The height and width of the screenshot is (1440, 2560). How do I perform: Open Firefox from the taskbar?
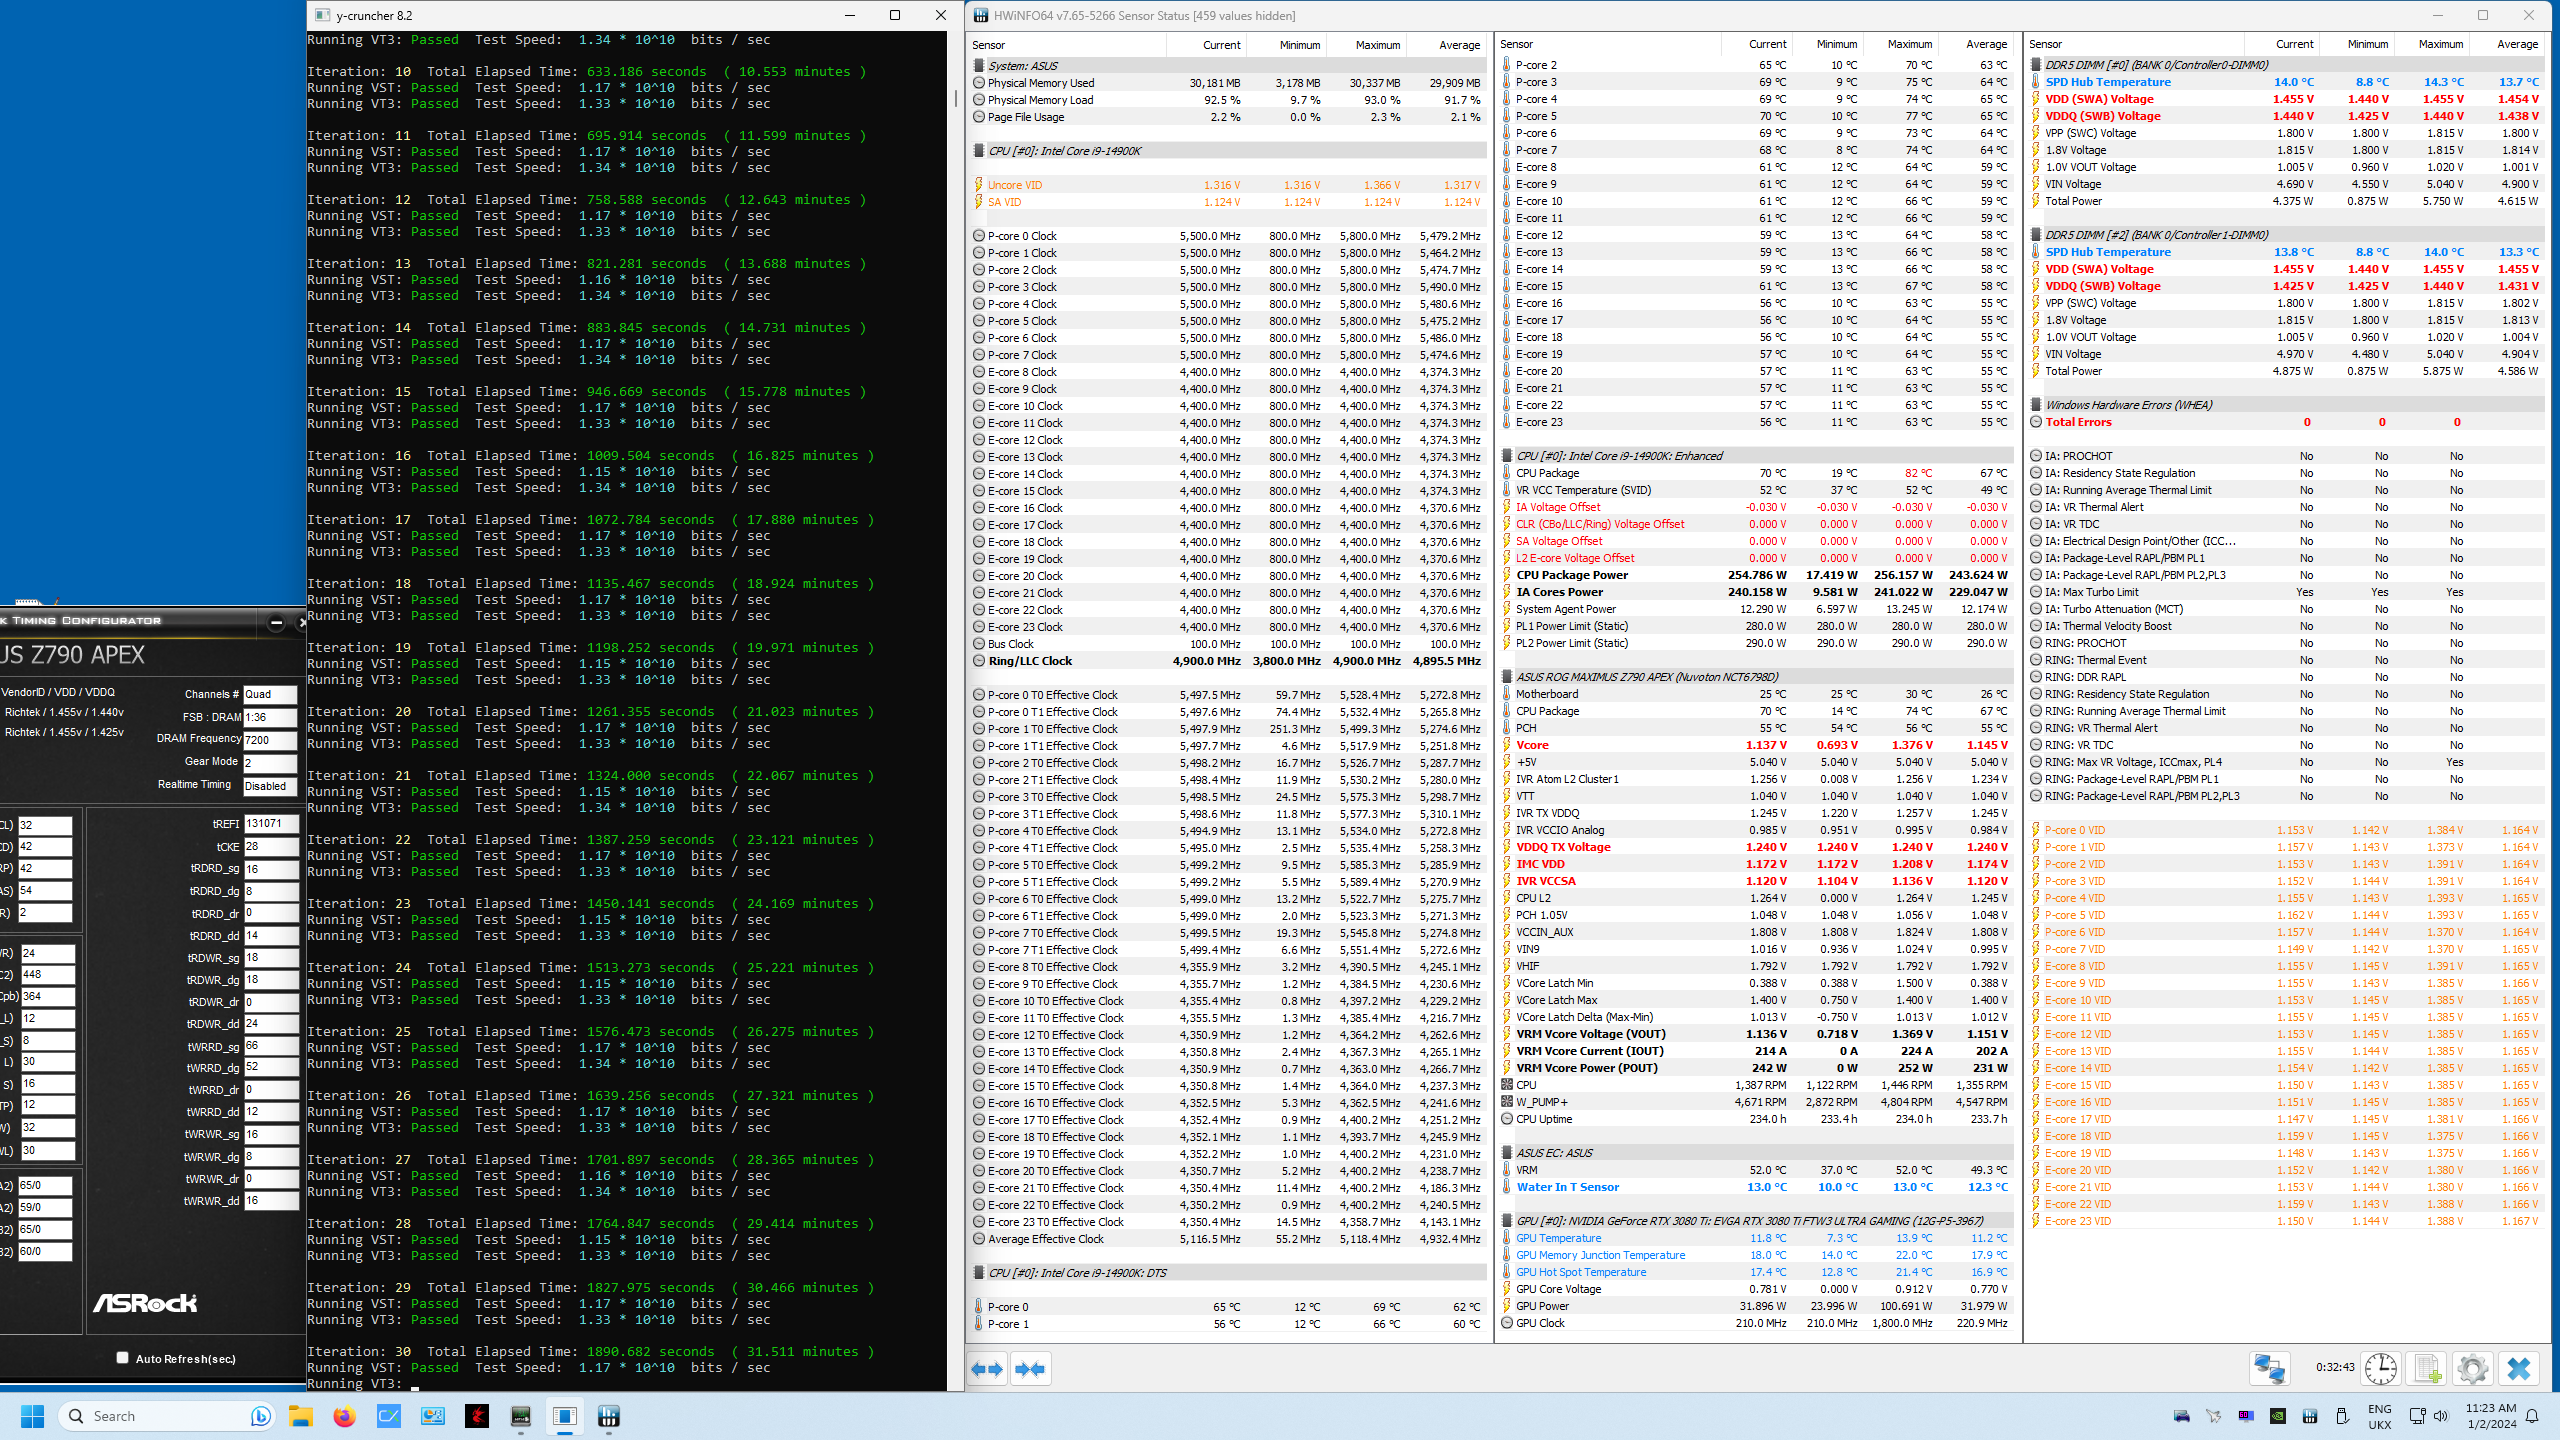pyautogui.click(x=344, y=1416)
